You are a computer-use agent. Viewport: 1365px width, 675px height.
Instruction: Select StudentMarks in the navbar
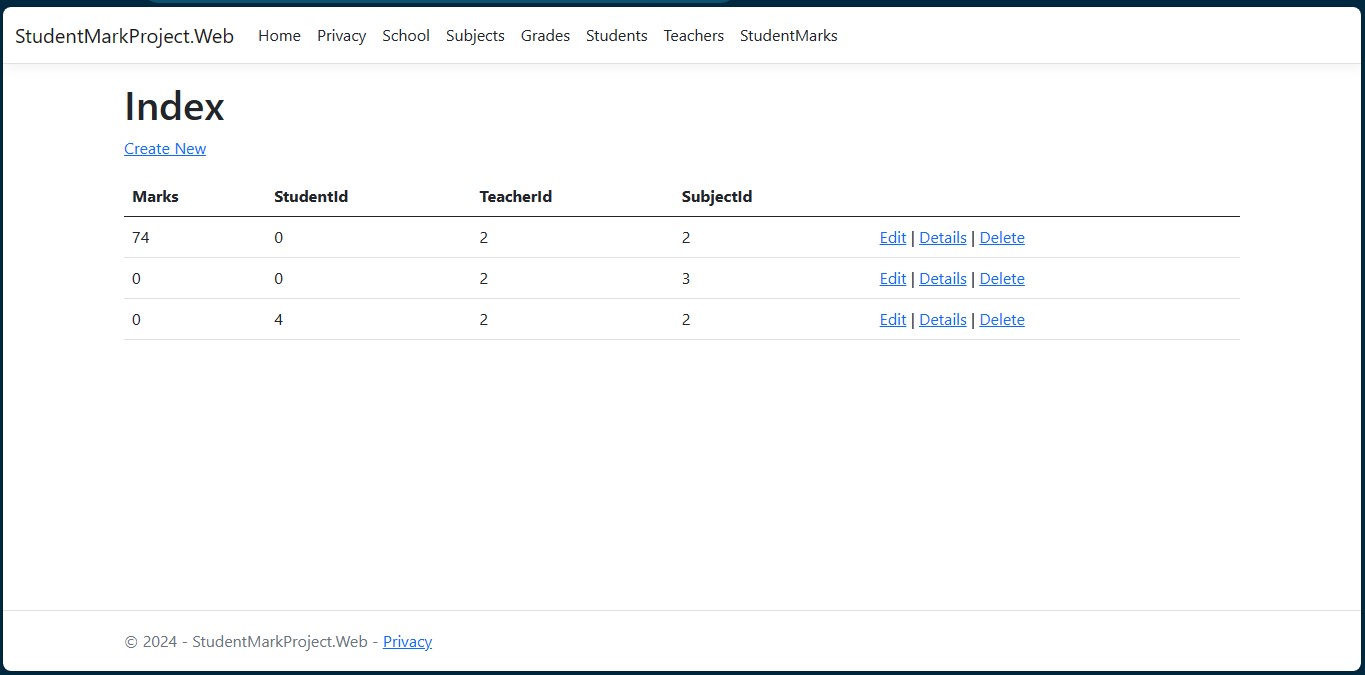pyautogui.click(x=788, y=36)
